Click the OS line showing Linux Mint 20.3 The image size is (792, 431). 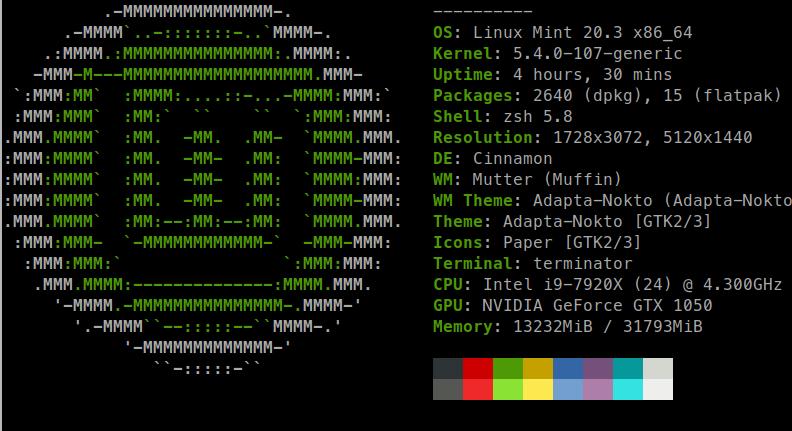pyautogui.click(x=562, y=33)
